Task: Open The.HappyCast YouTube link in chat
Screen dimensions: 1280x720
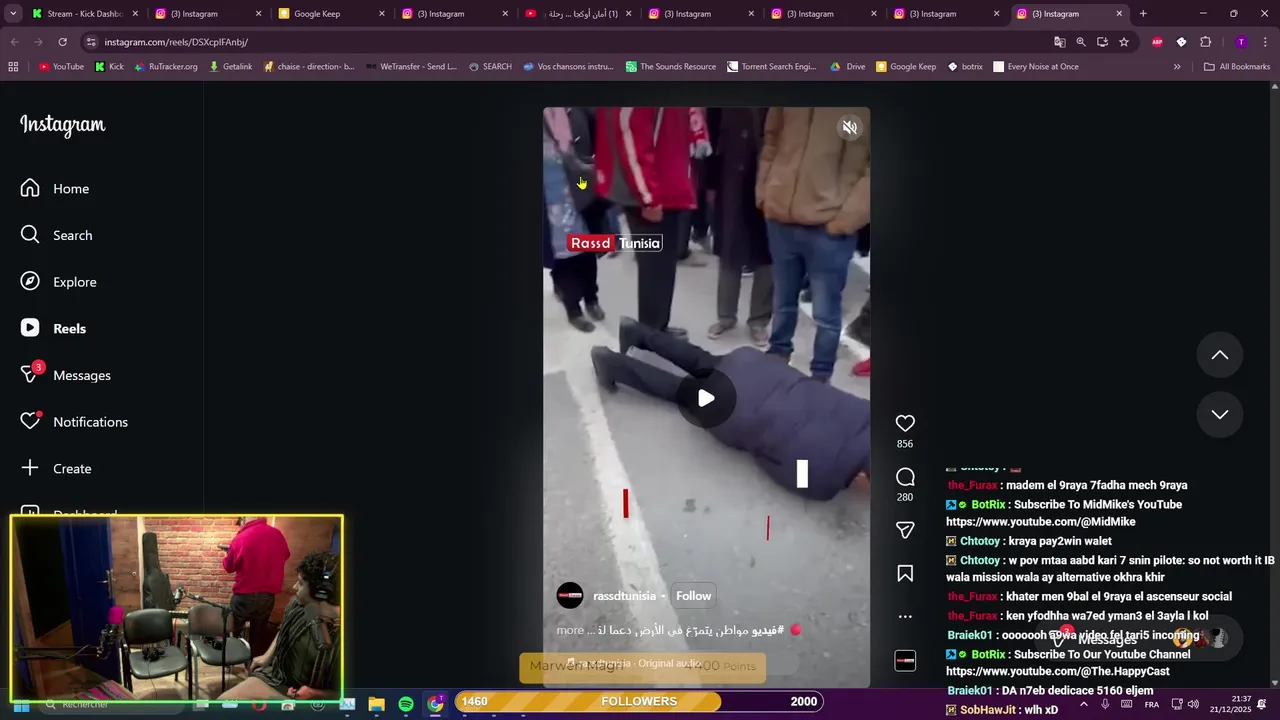Action: pos(1057,671)
